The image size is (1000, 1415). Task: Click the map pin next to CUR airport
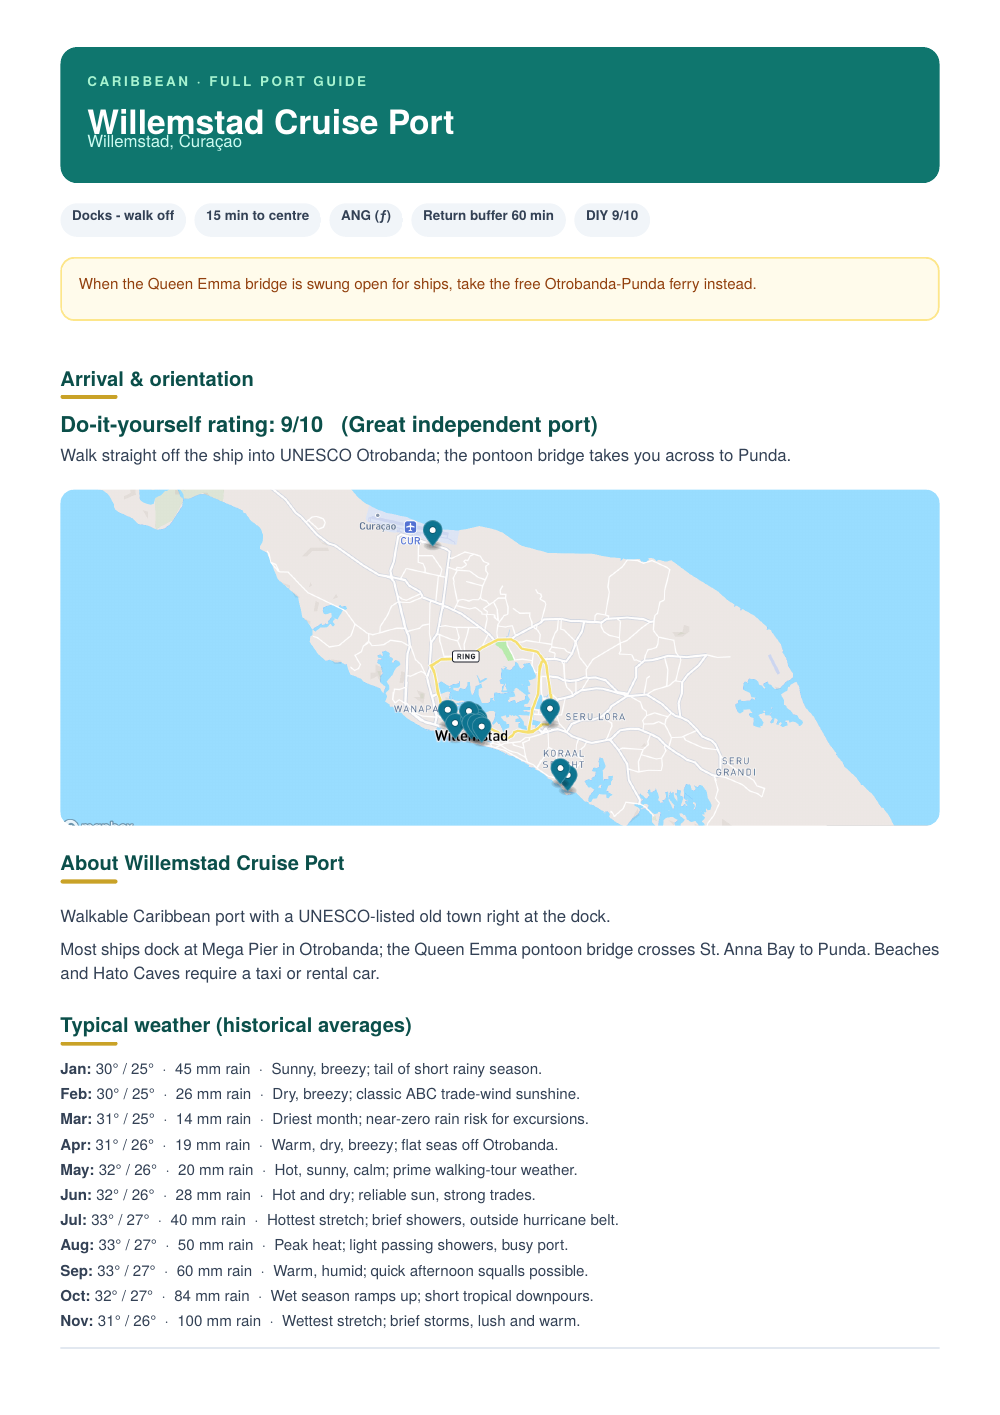click(432, 532)
